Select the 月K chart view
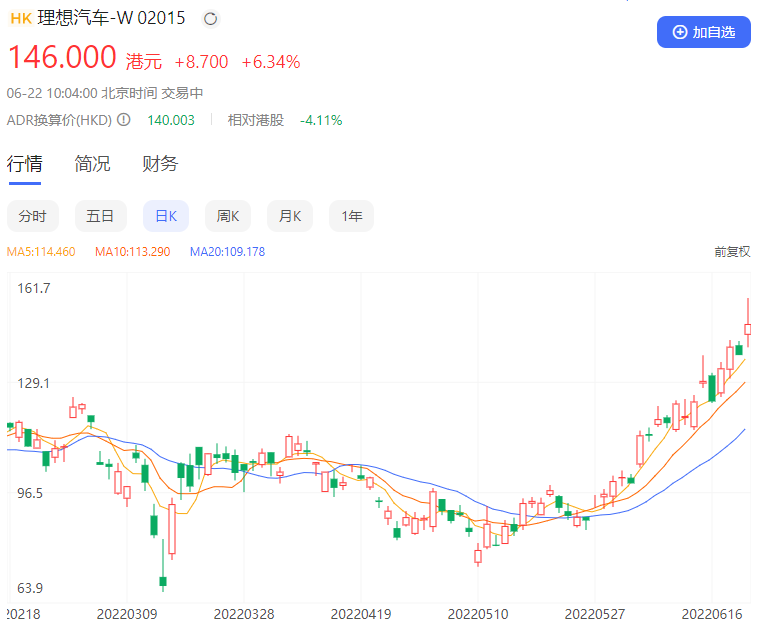 pyautogui.click(x=290, y=216)
